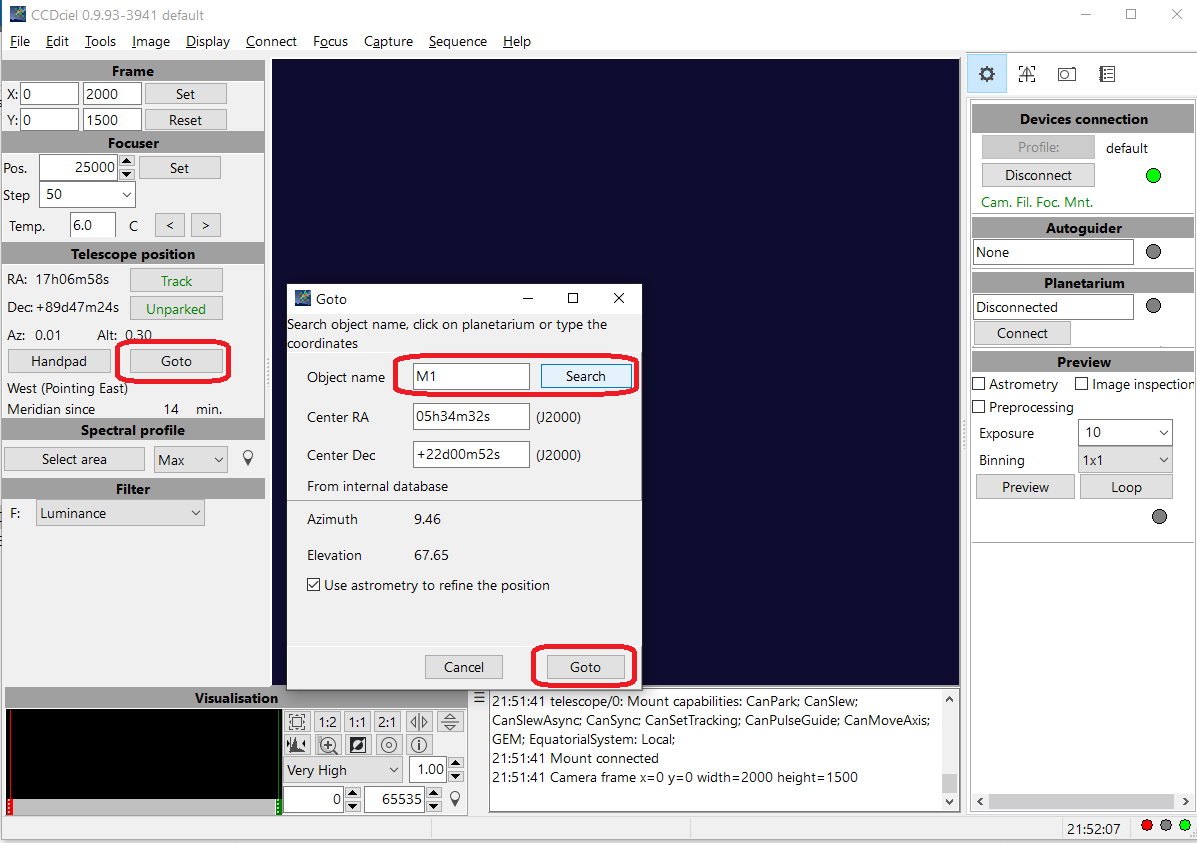Uncheck Use astrometry to refine the position

tap(314, 585)
